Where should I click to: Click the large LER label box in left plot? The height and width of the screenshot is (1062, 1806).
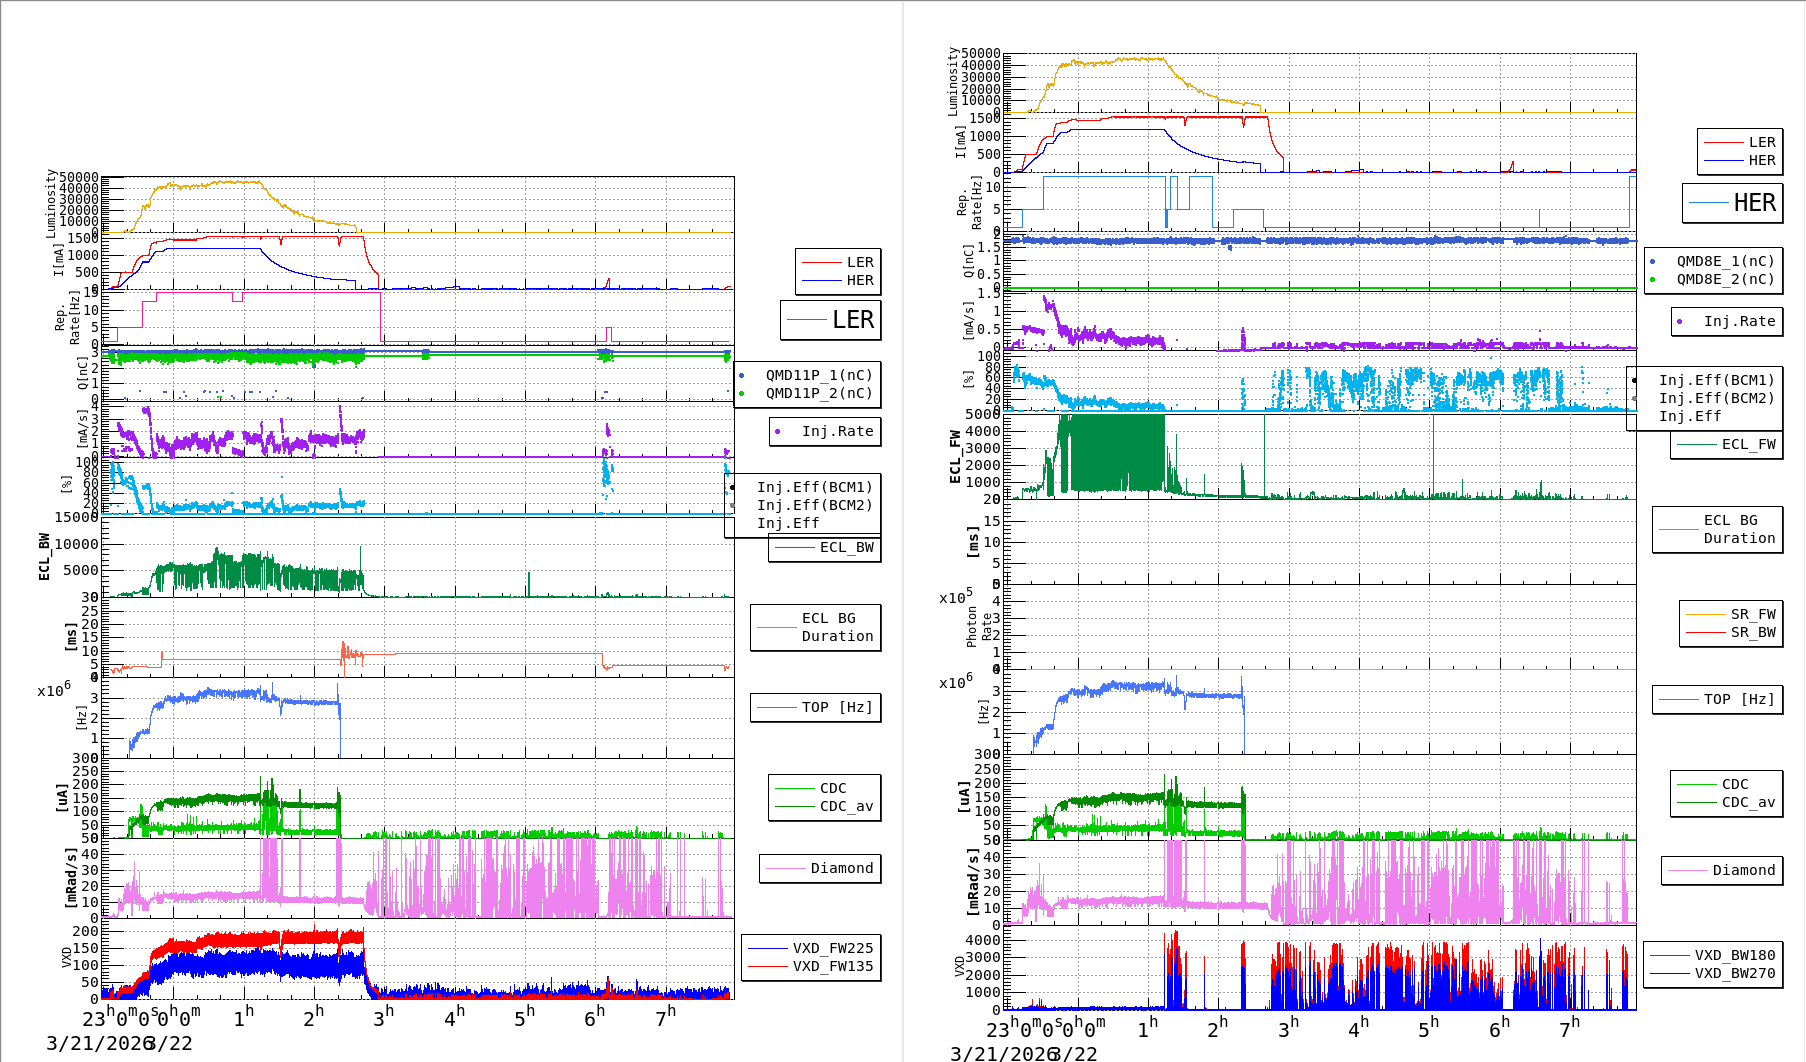tap(830, 320)
